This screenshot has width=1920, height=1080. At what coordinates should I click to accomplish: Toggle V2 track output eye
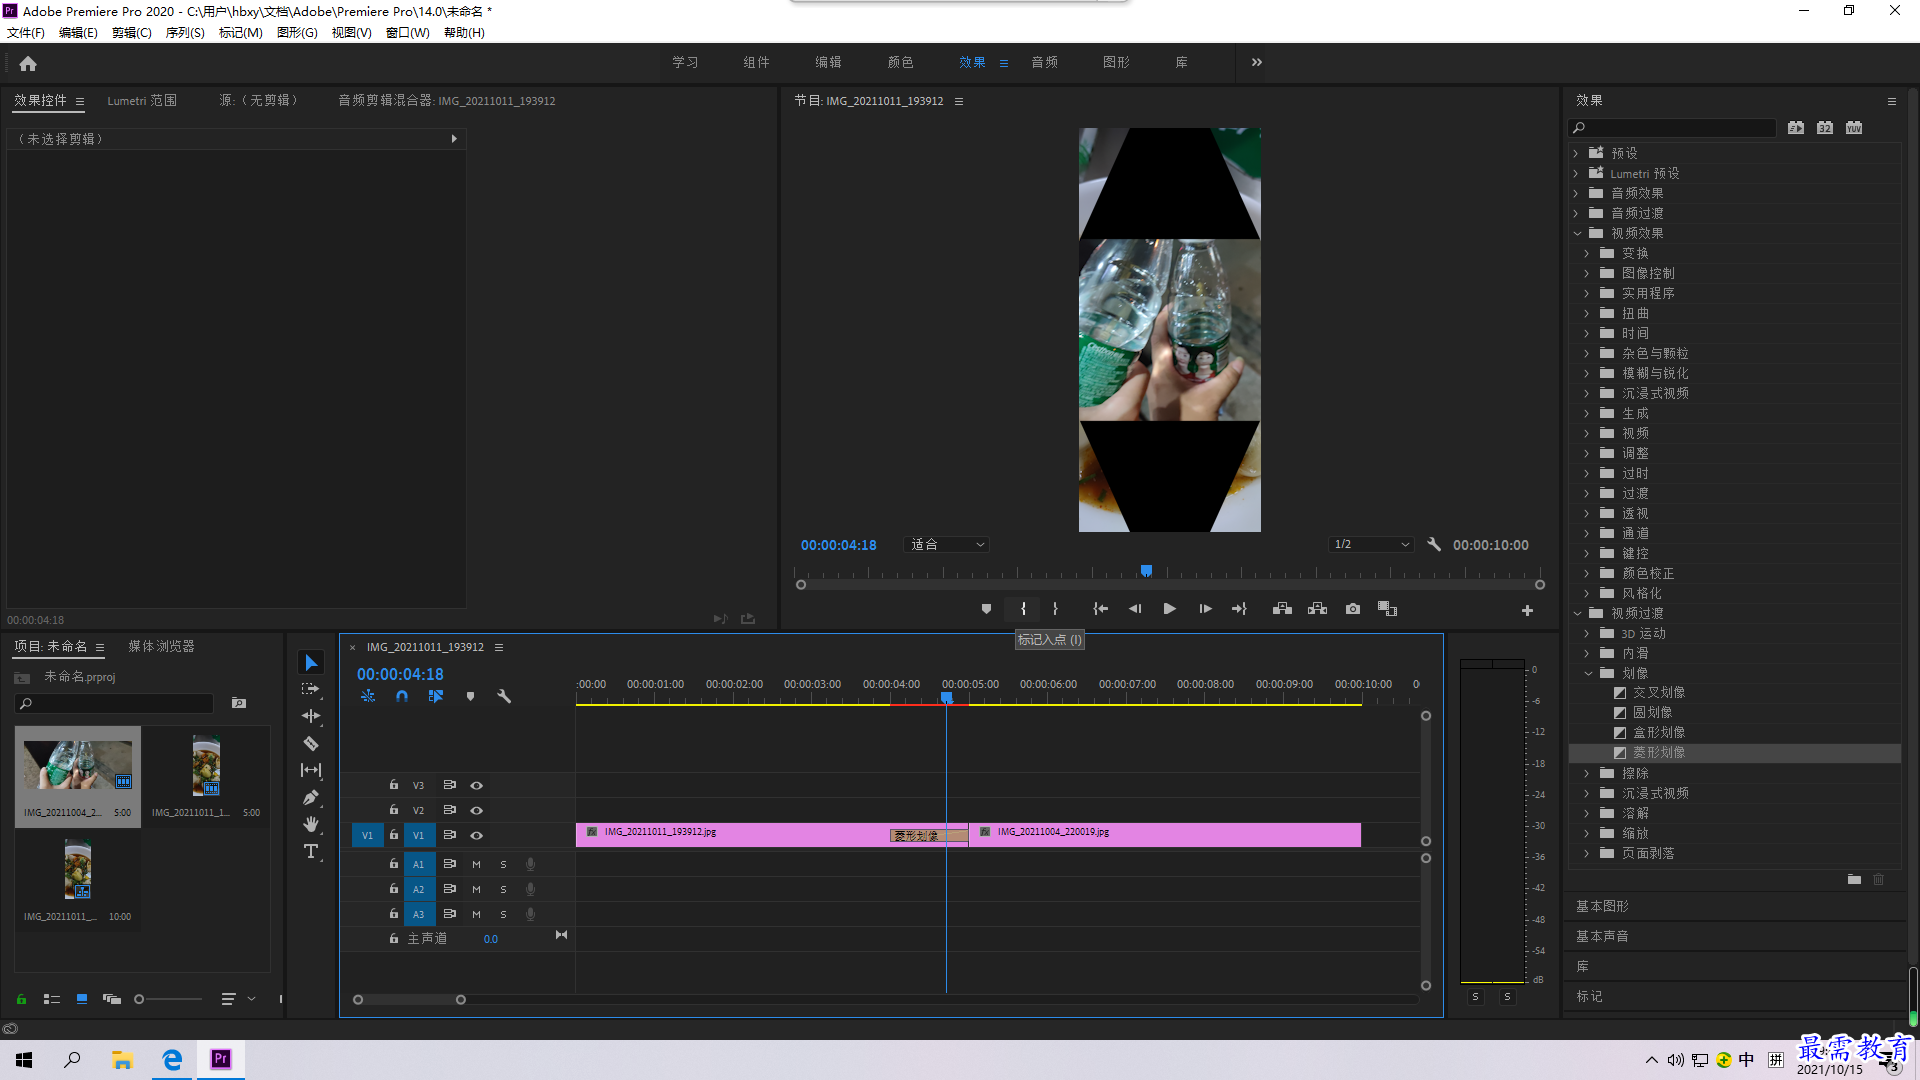pyautogui.click(x=477, y=810)
